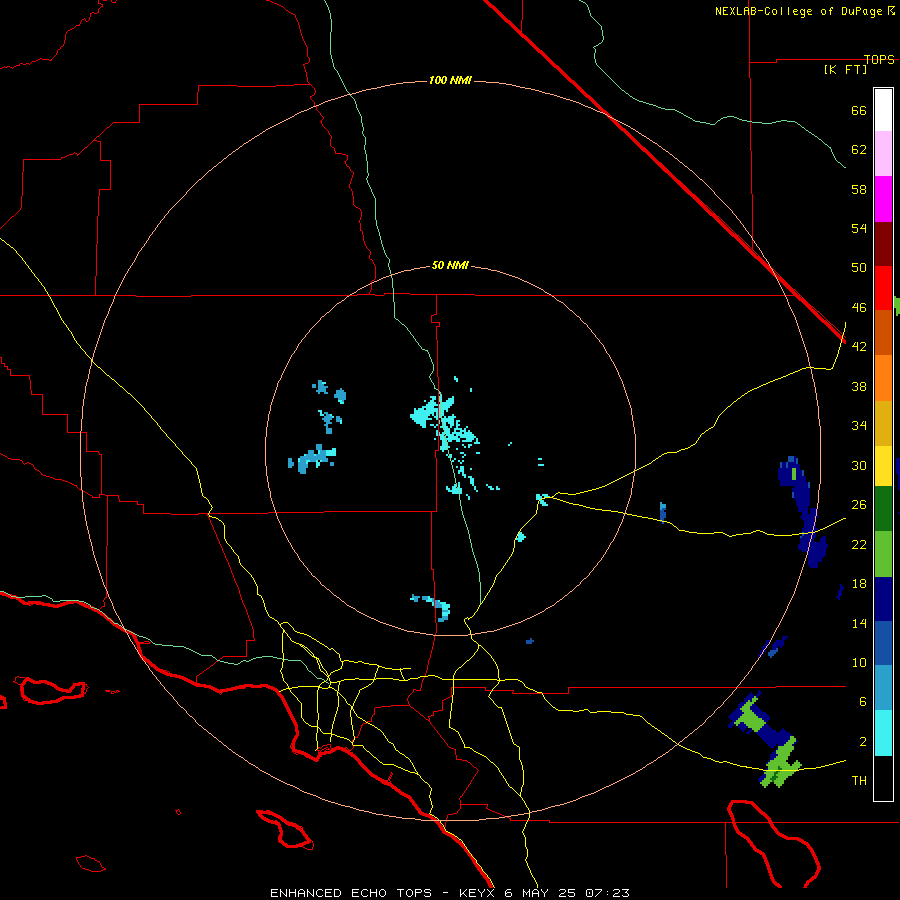Click the "58" legend value
This screenshot has width=900, height=900.
click(859, 189)
